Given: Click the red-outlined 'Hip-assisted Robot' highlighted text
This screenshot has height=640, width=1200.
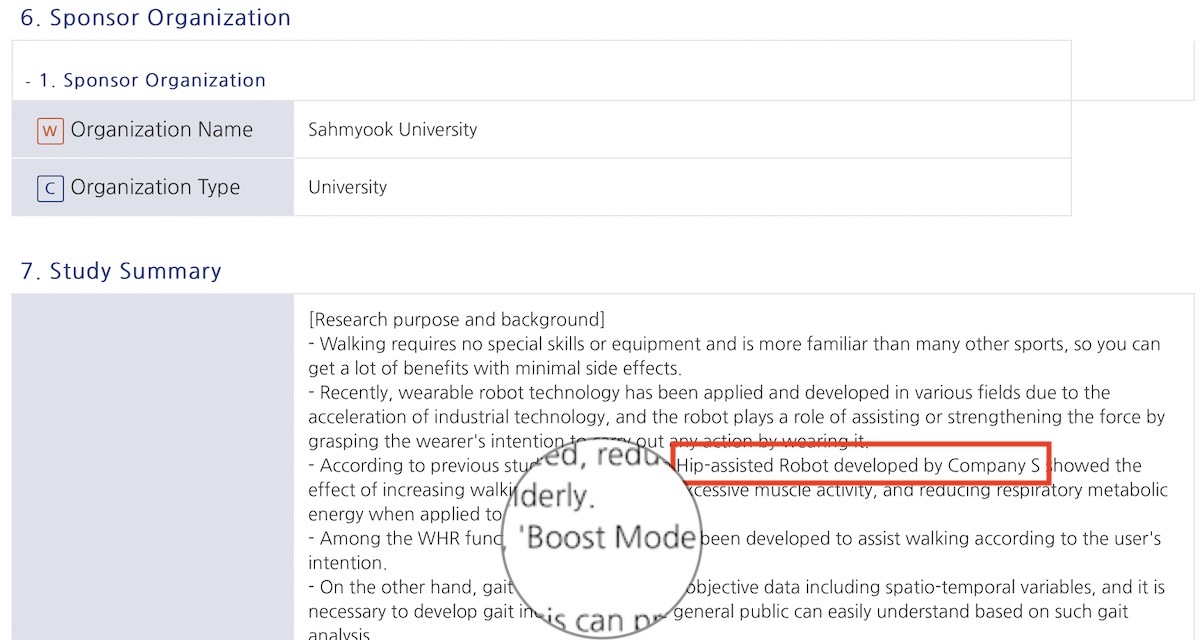Looking at the screenshot, I should [860, 465].
